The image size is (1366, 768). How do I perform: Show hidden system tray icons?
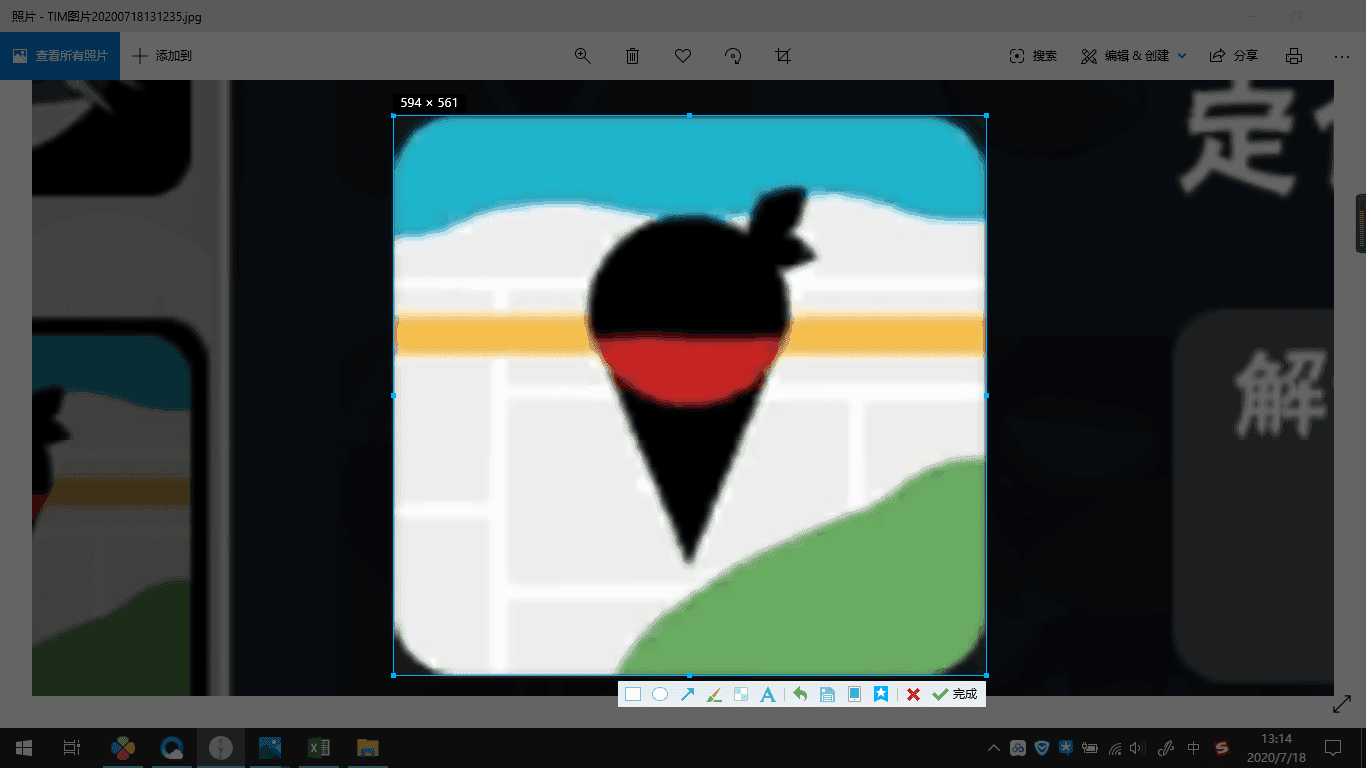(x=993, y=748)
